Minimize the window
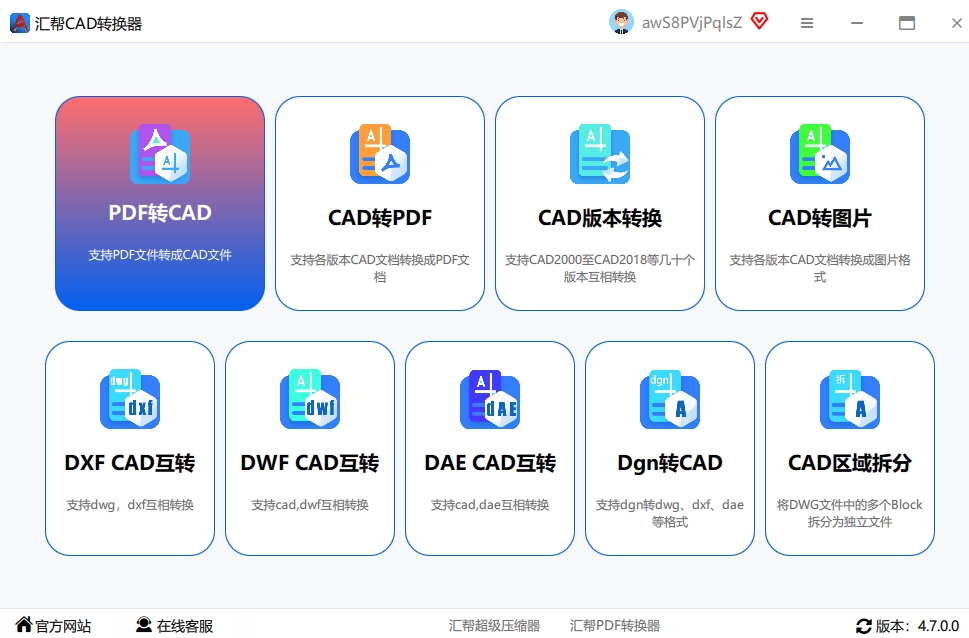The height and width of the screenshot is (638, 969). click(x=857, y=23)
